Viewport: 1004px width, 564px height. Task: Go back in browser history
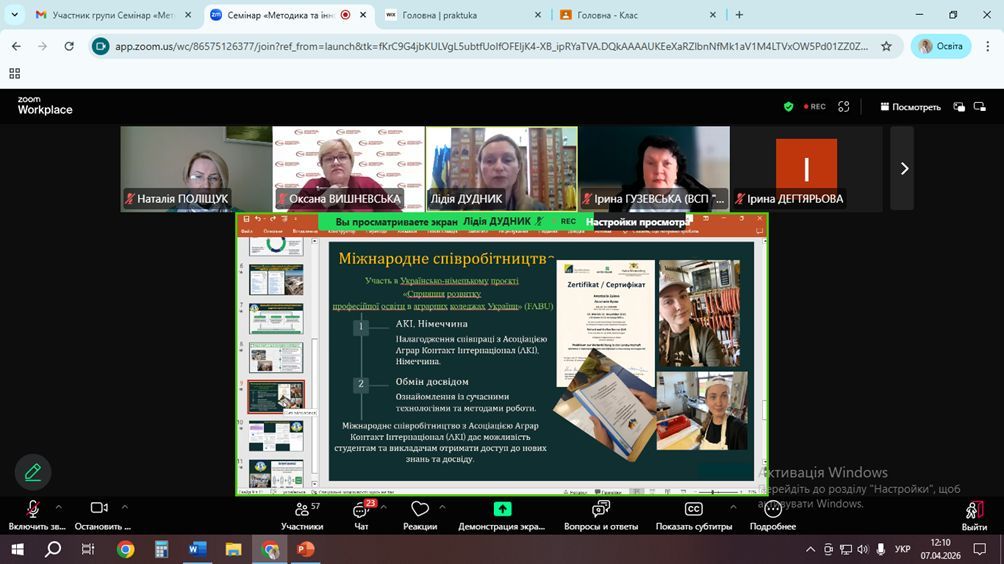(16, 46)
